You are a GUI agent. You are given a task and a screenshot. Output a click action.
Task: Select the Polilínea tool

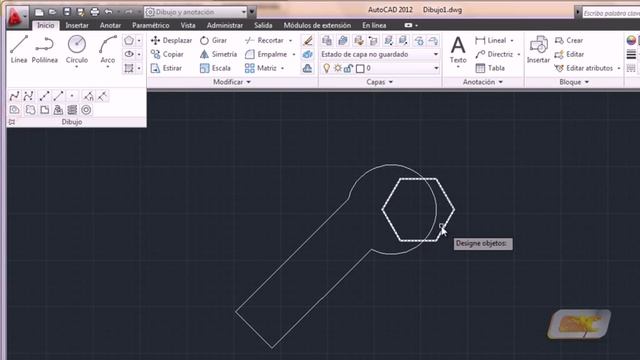click(x=44, y=49)
